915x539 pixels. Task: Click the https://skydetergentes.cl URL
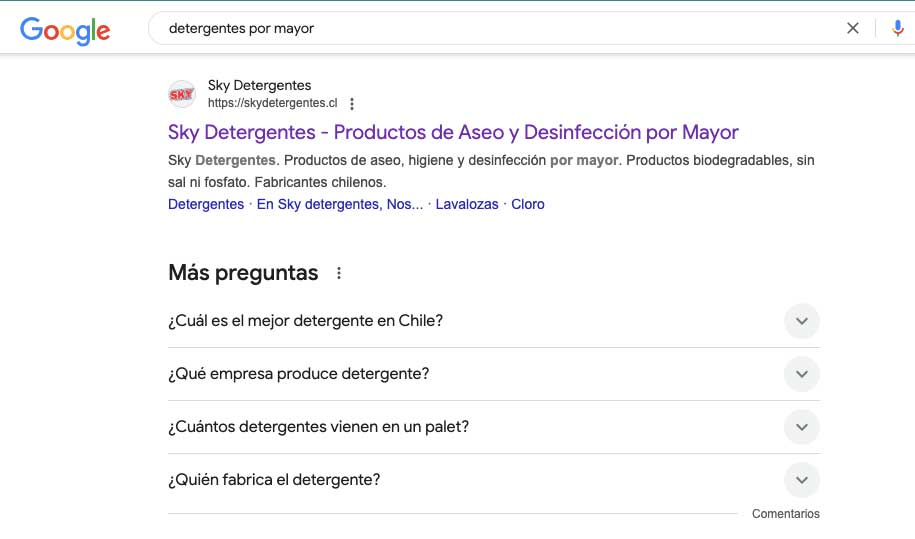tap(273, 103)
